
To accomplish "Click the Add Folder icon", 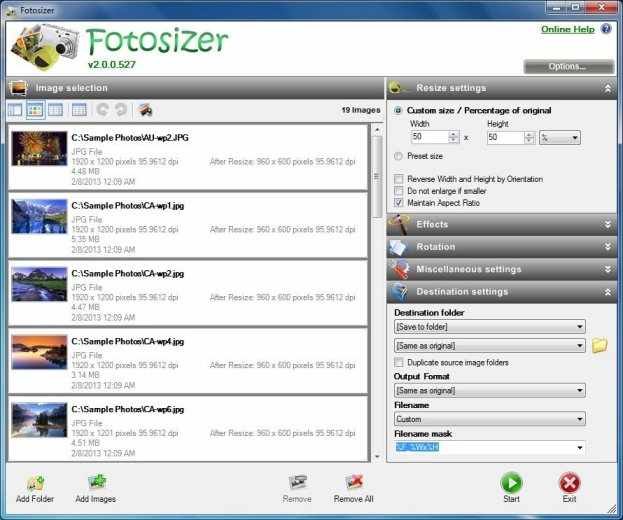I will (35, 483).
